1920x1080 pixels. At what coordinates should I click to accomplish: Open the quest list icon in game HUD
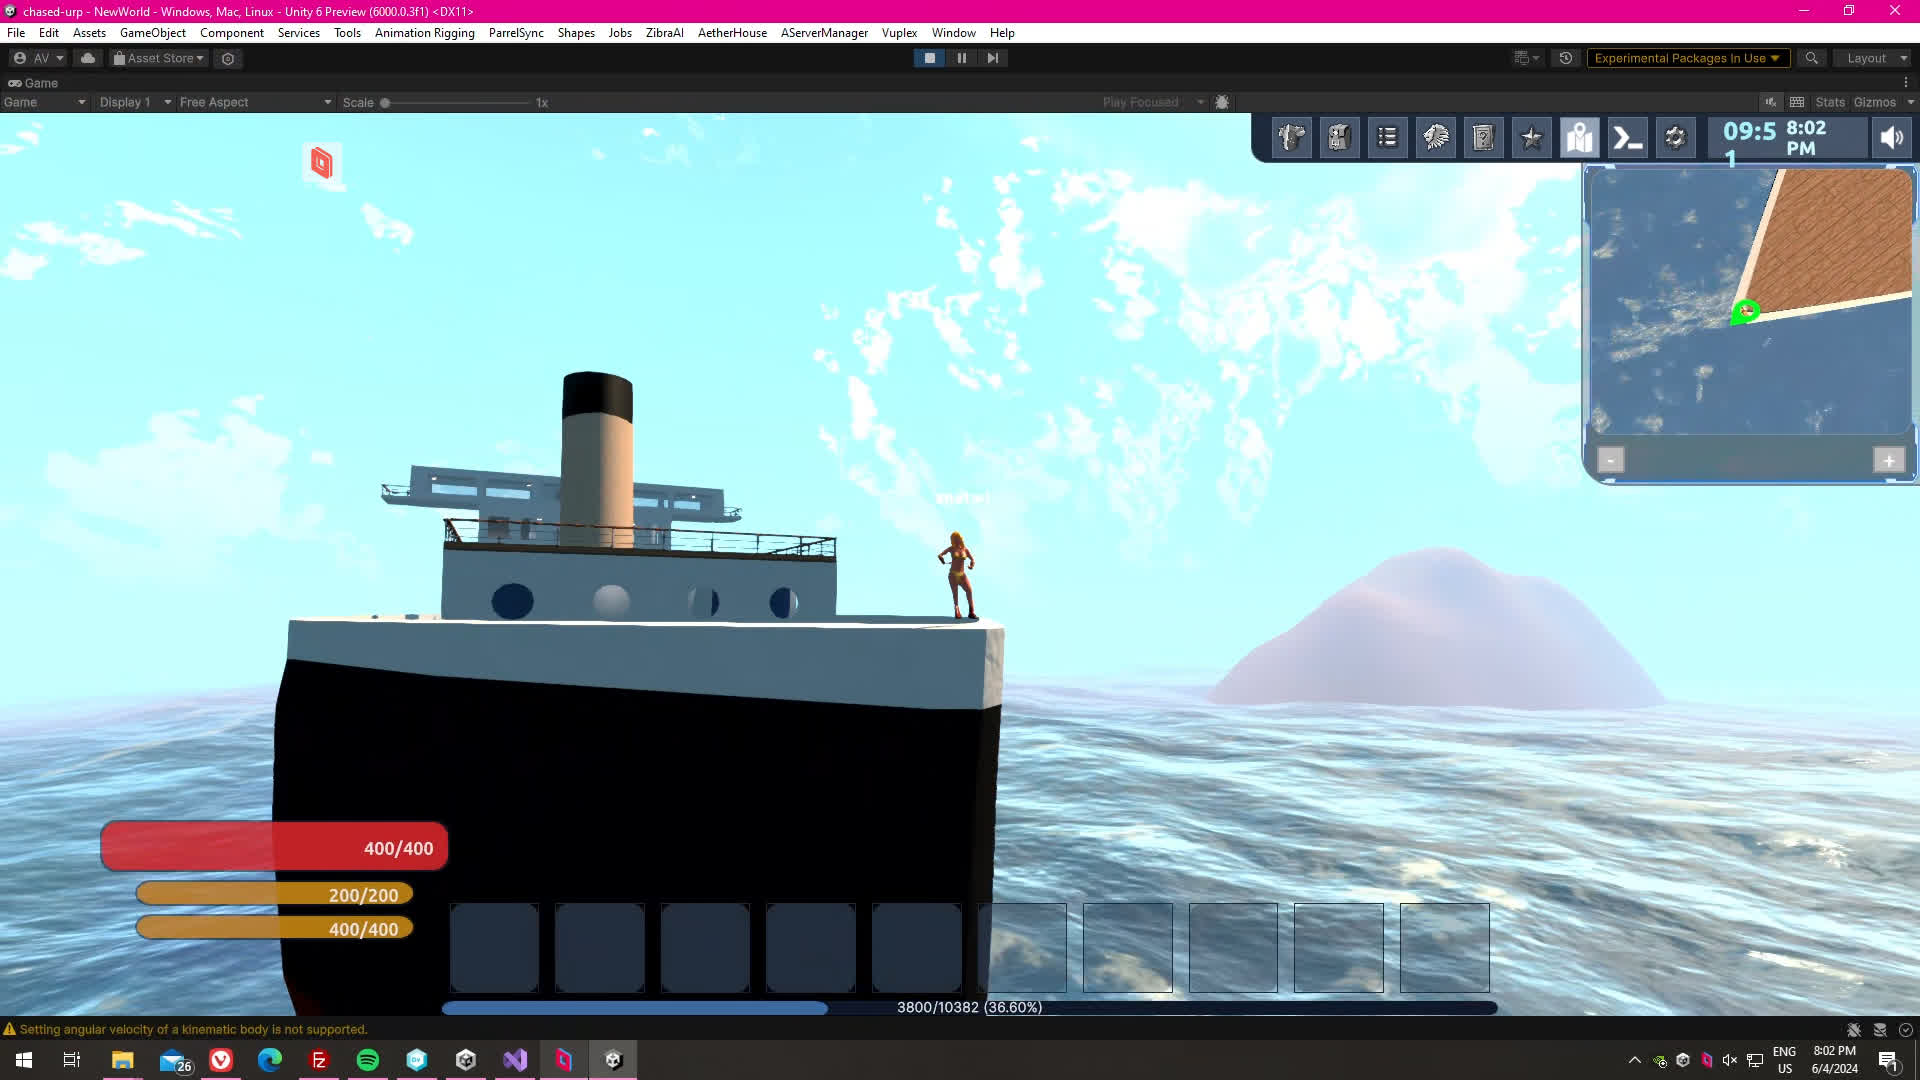point(1387,138)
